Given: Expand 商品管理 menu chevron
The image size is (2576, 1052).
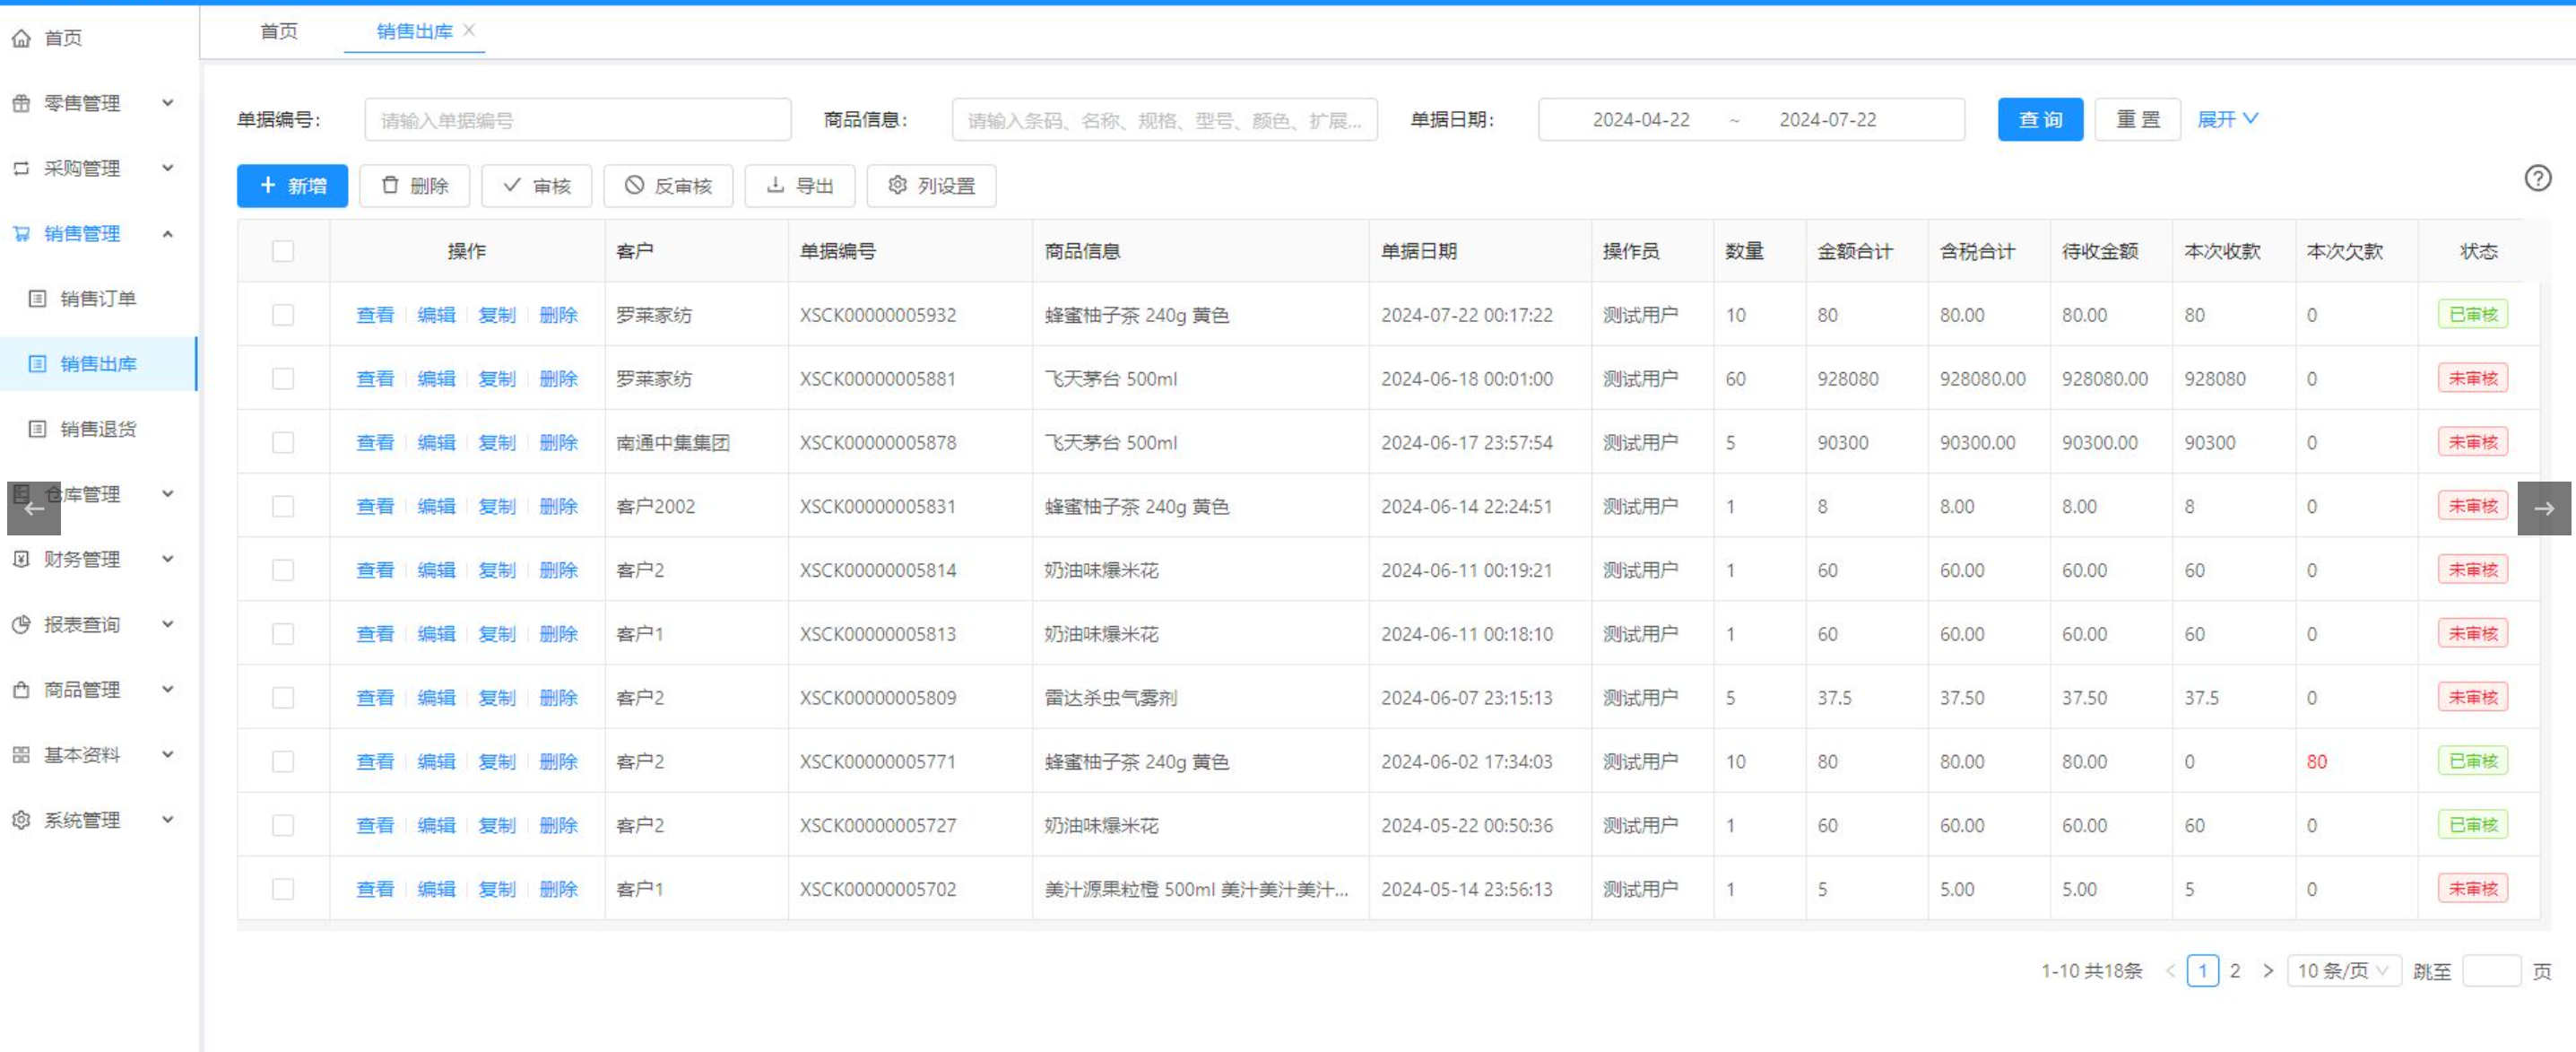Looking at the screenshot, I should 168,689.
